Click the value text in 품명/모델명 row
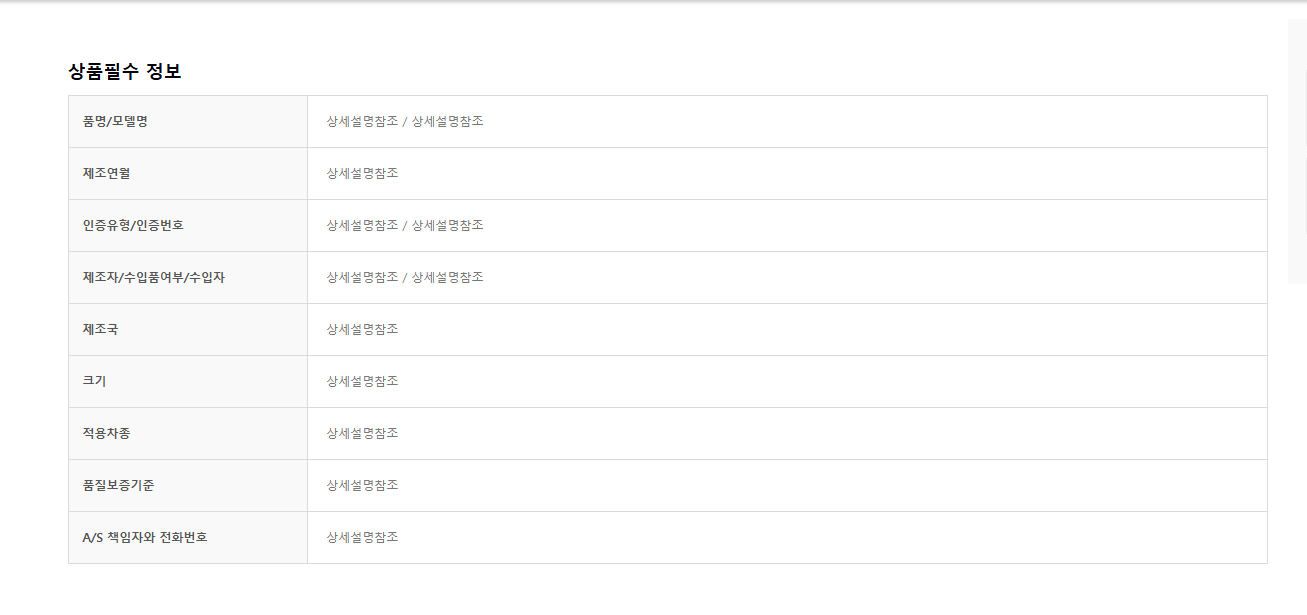Image resolution: width=1307 pixels, height=615 pixels. [405, 122]
